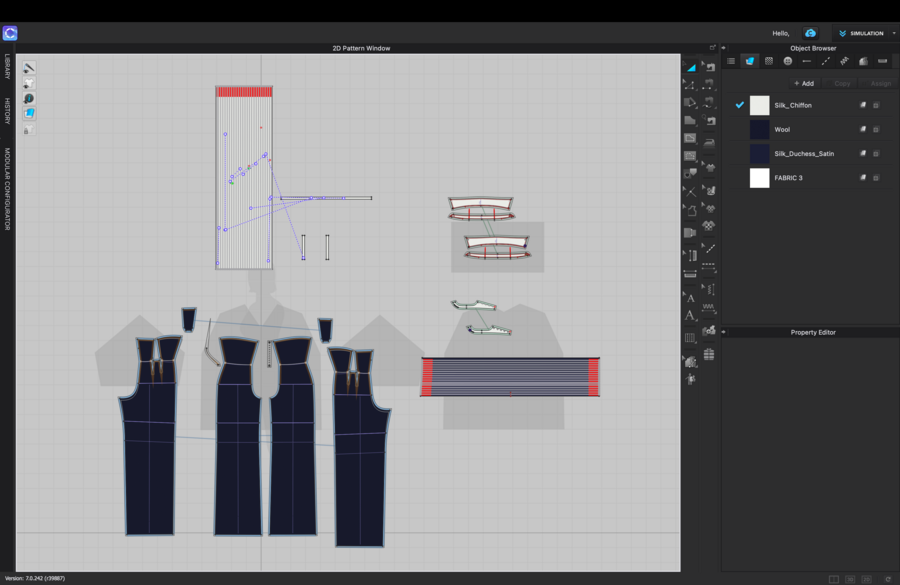900x585 pixels.
Task: Open the Scene list tab in Object Browser
Action: (731, 61)
